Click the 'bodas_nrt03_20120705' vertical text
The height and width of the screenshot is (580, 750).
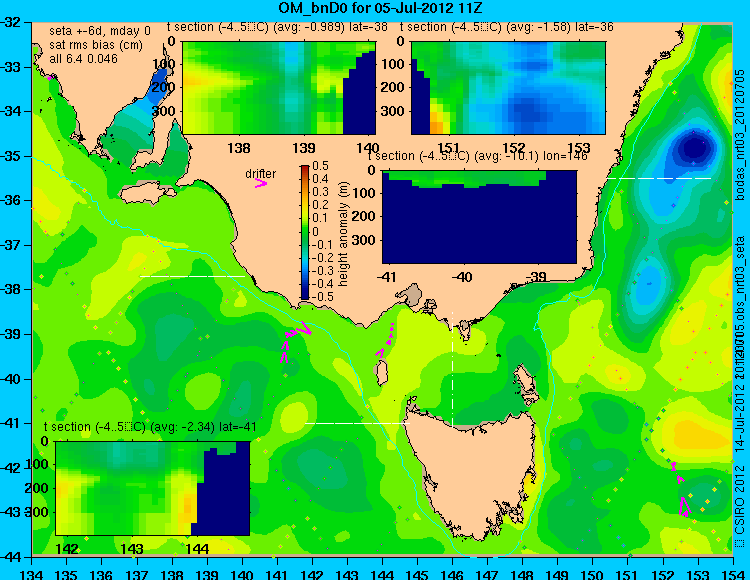coord(740,134)
